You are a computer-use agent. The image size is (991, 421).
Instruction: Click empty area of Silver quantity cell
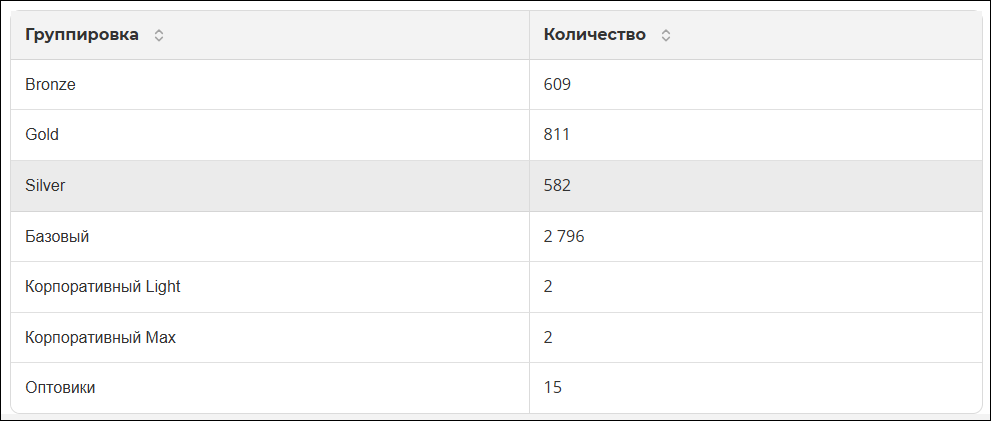(777, 186)
